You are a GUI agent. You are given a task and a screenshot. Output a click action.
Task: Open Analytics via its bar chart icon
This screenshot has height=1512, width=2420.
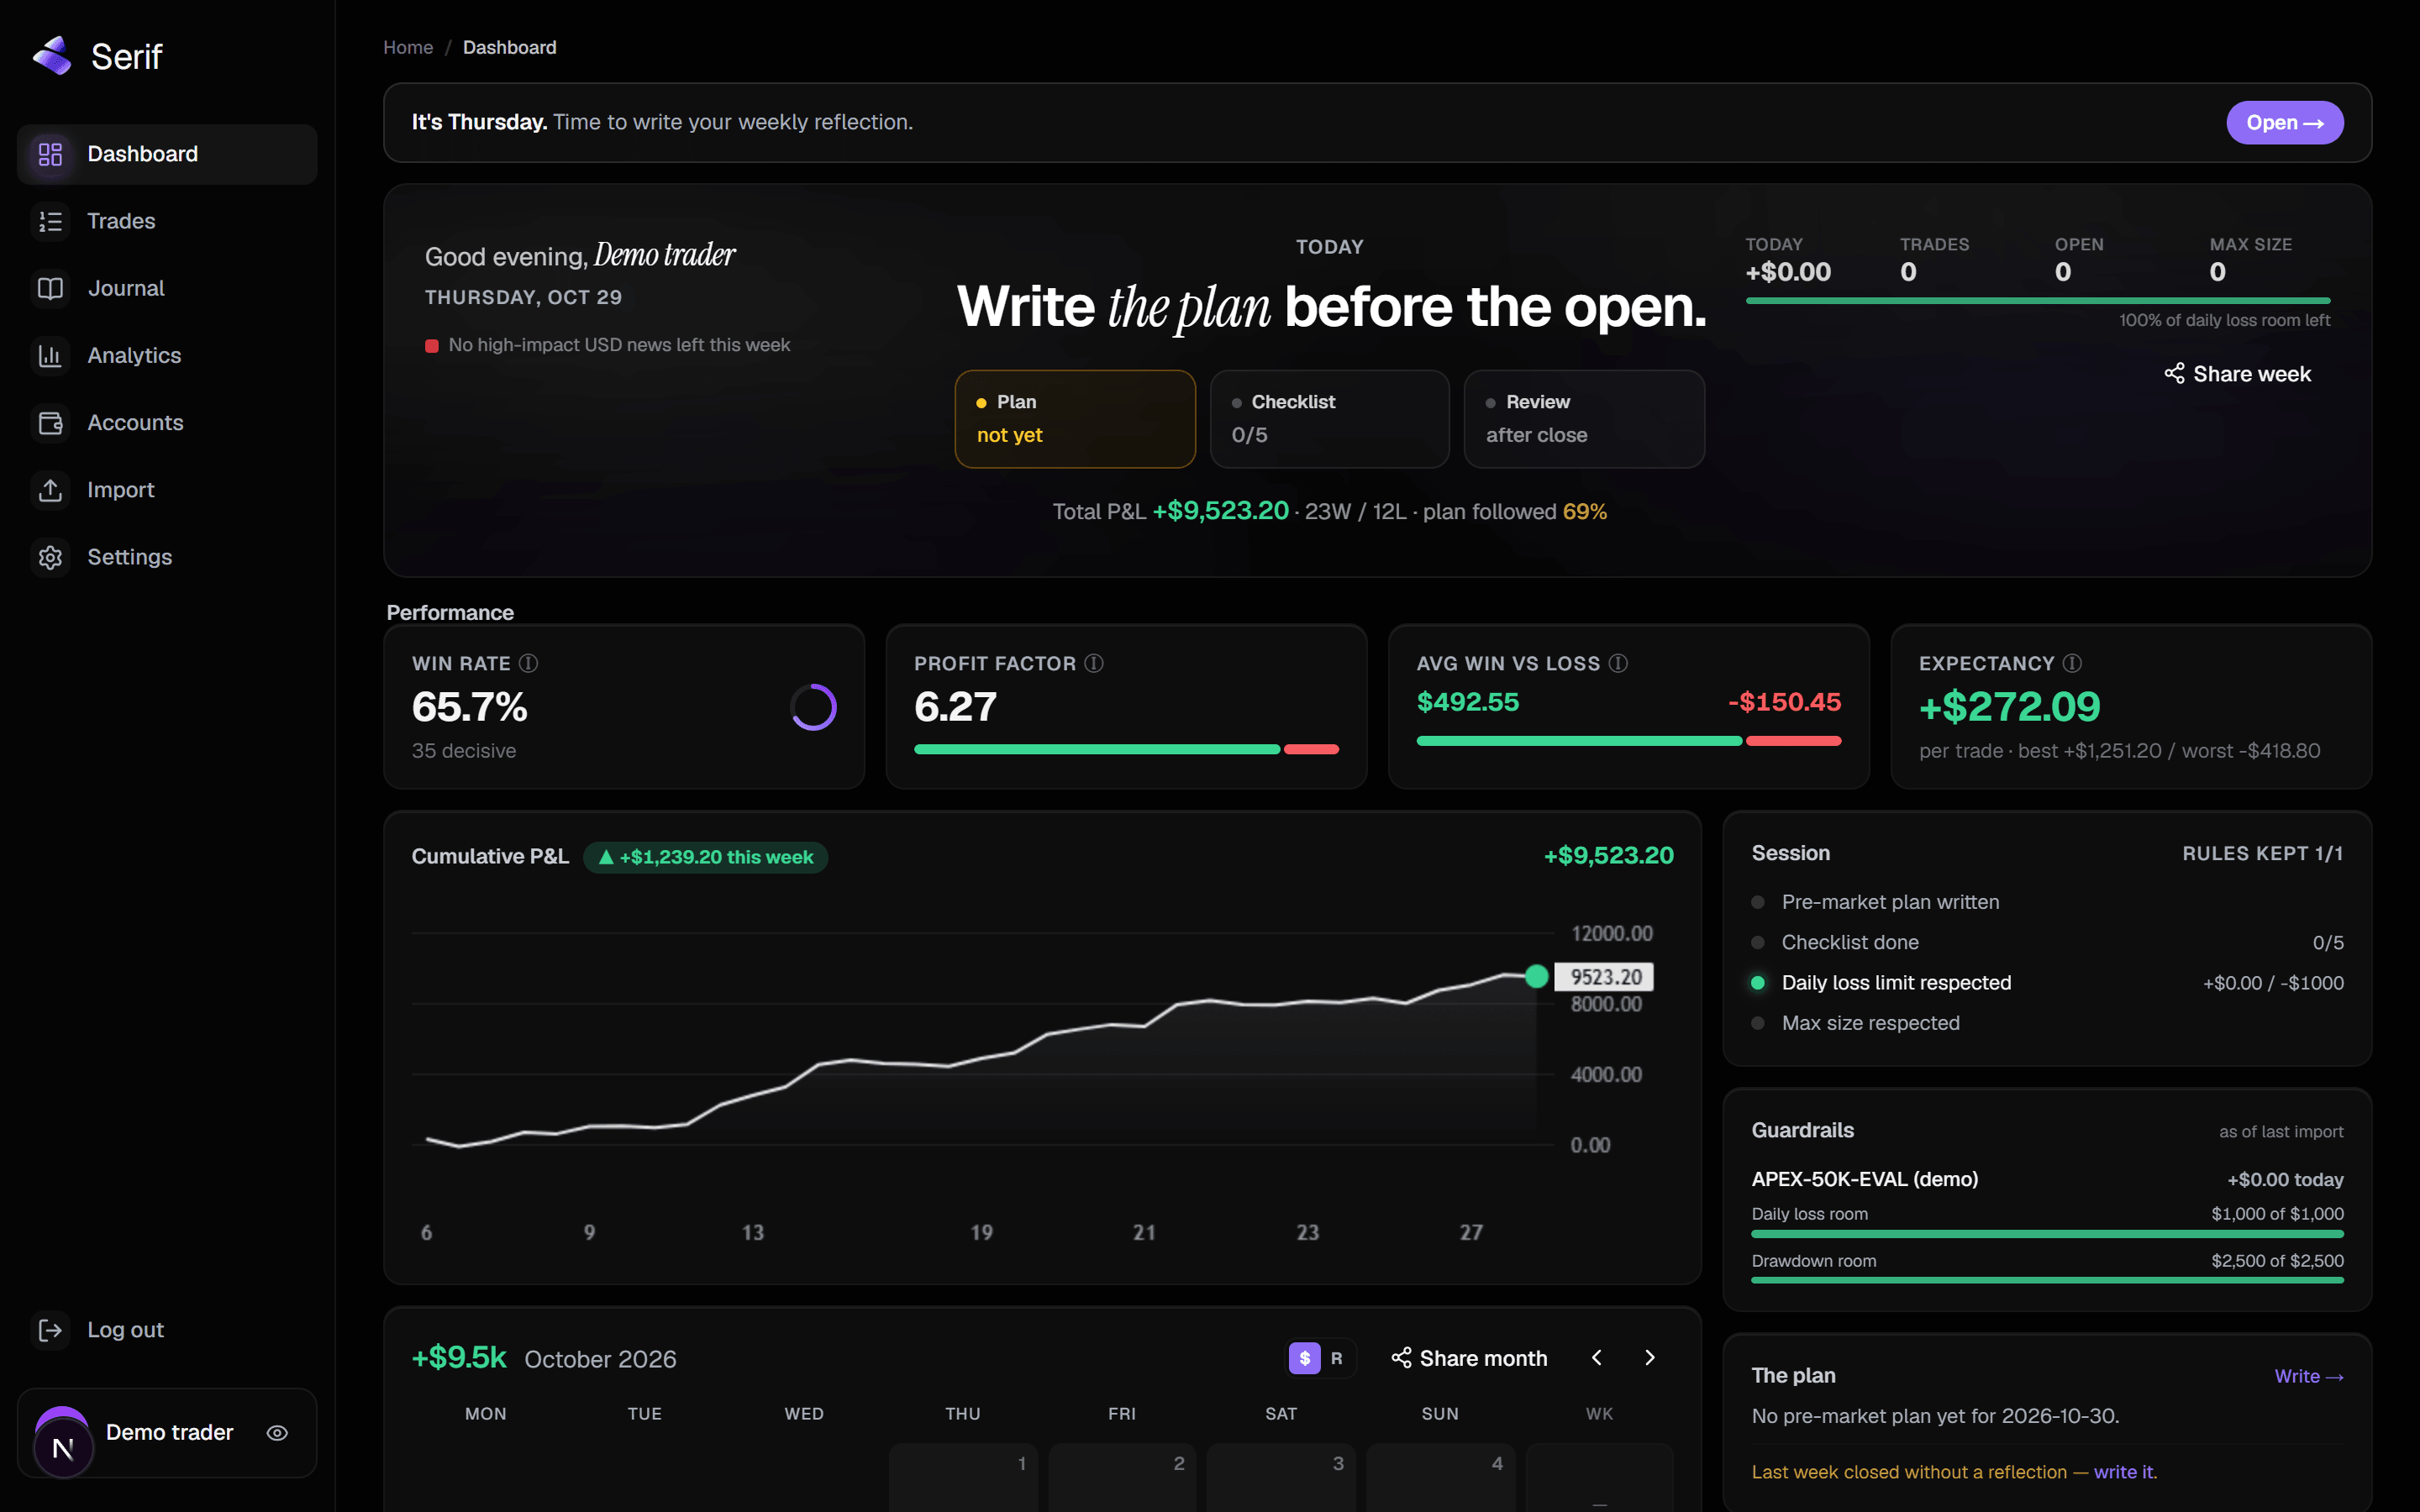click(x=50, y=355)
